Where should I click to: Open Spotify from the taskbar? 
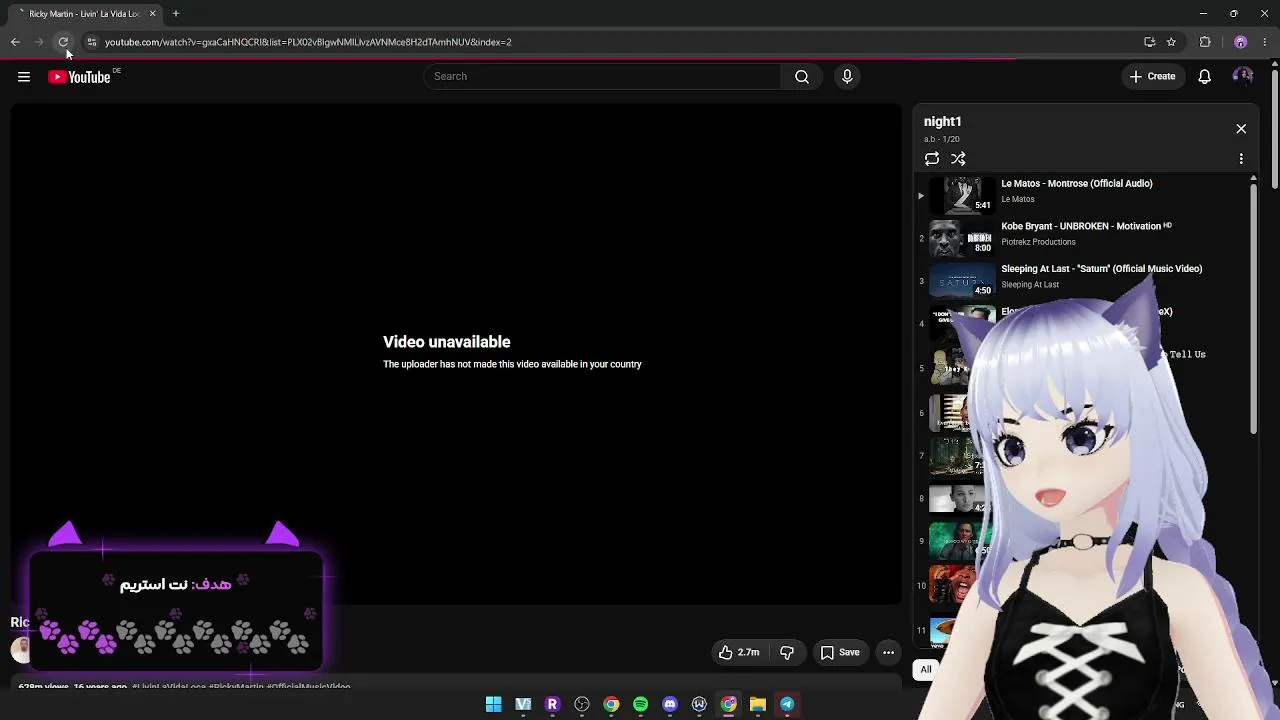click(x=640, y=705)
